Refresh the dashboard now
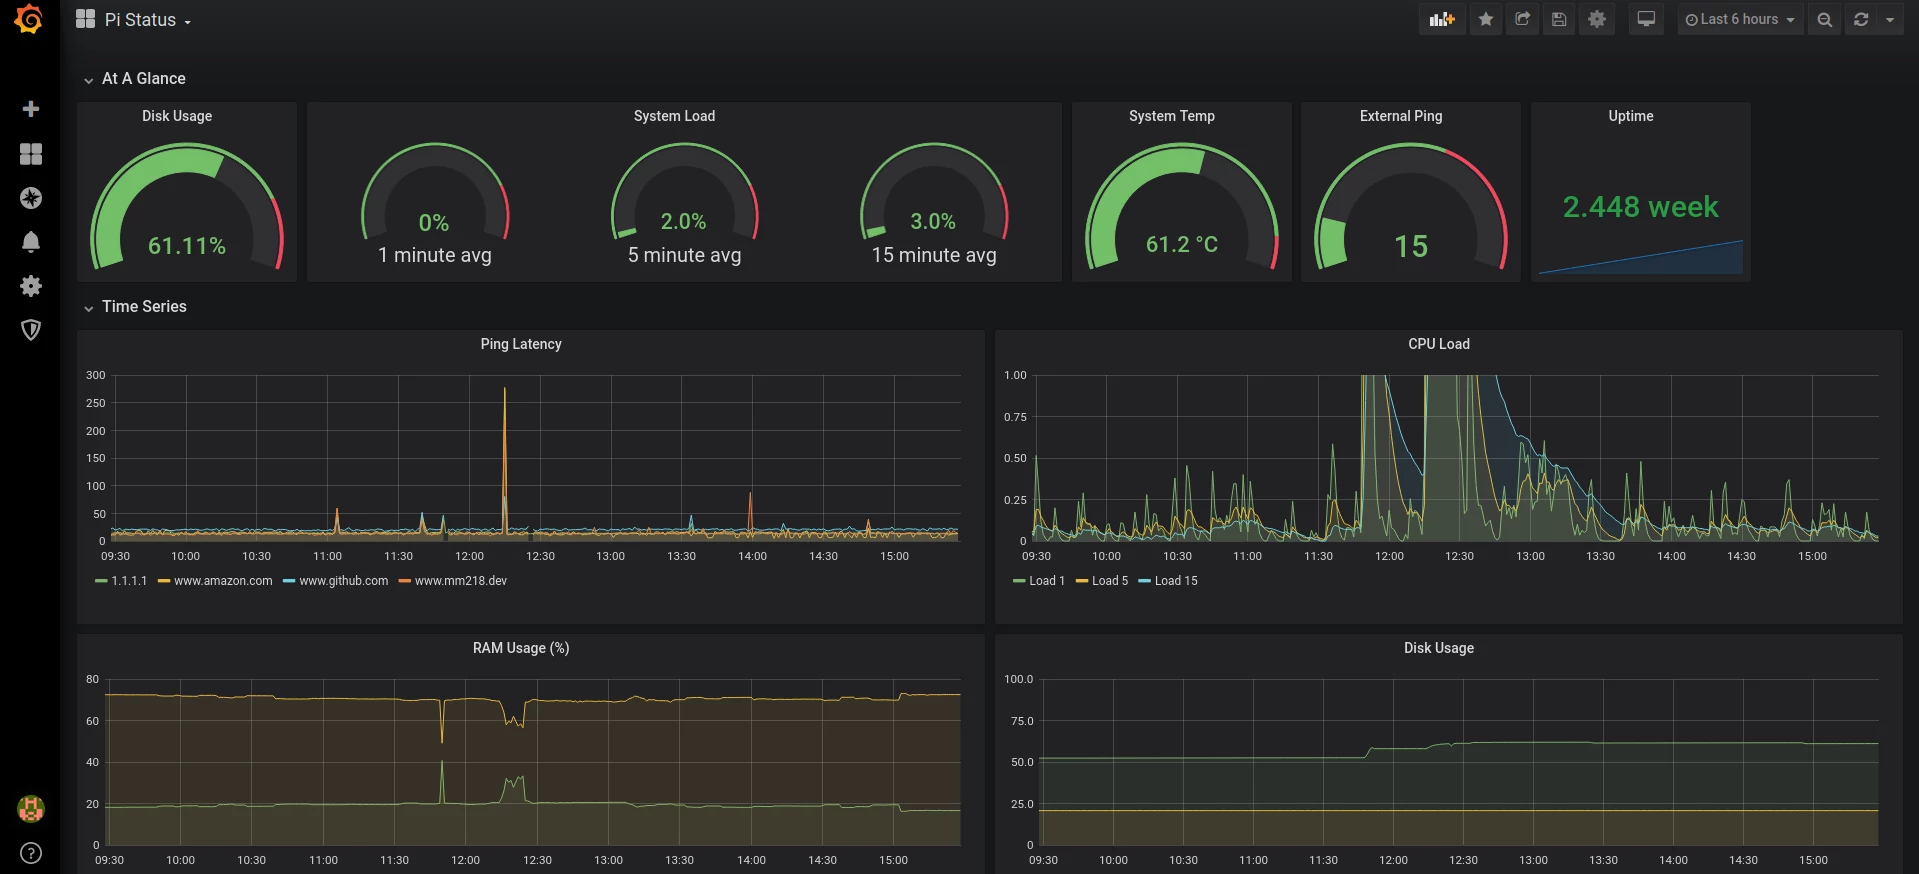Image resolution: width=1919 pixels, height=874 pixels. [1861, 19]
